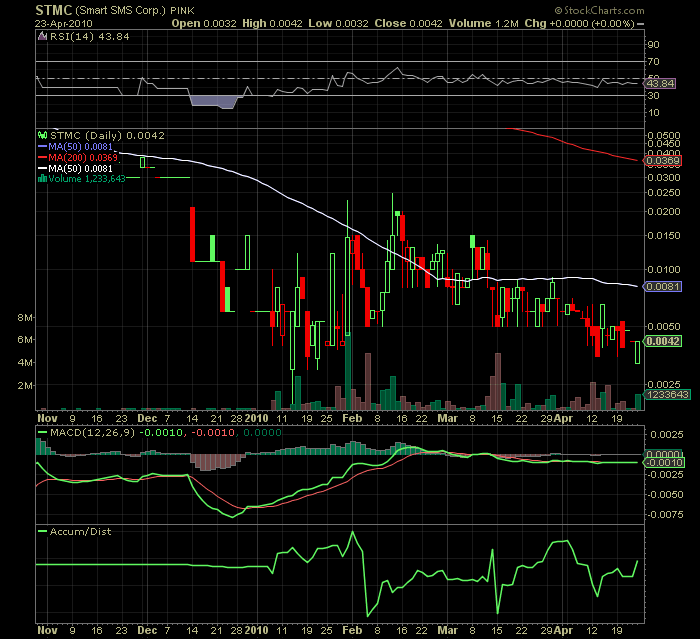Click the blue MA(50) legend marker
This screenshot has height=639, width=700.
[x=41, y=145]
